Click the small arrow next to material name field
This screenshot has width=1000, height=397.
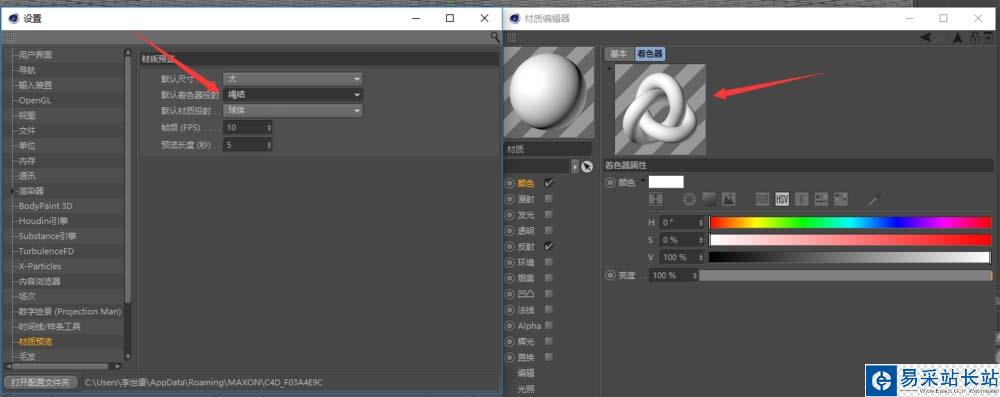(575, 167)
